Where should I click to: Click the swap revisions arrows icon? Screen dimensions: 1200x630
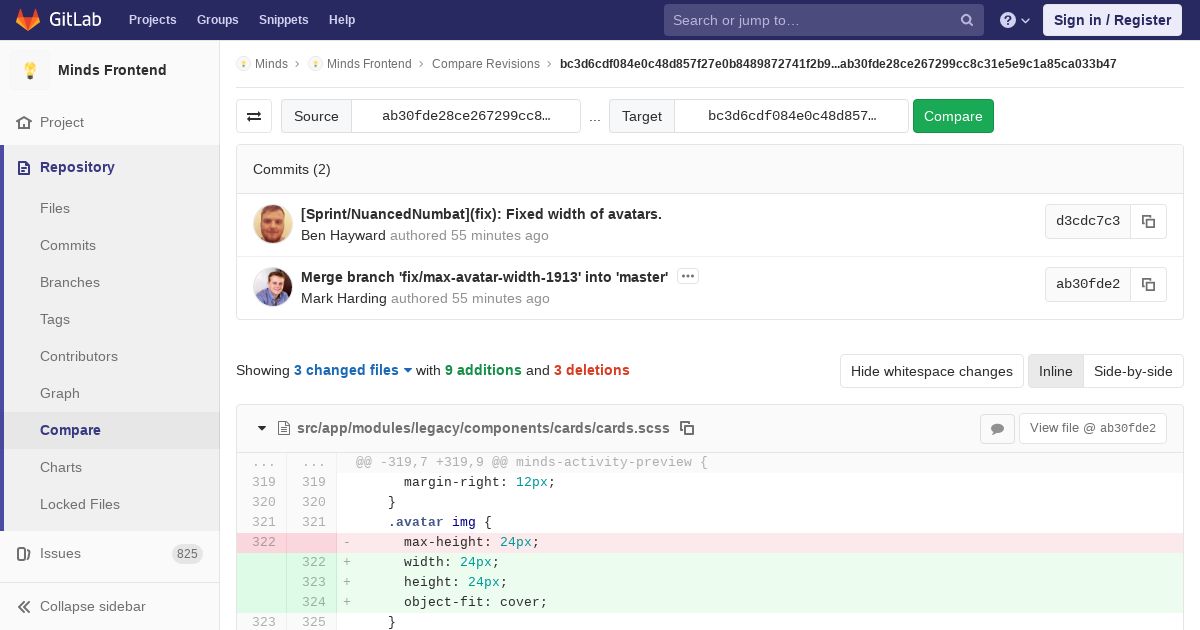click(x=254, y=116)
